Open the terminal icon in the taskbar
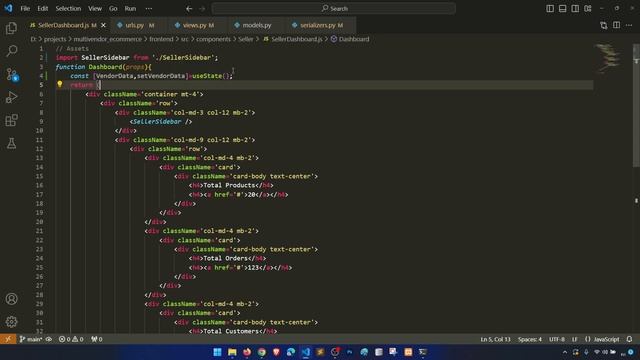This screenshot has height=360, width=640. pyautogui.click(x=423, y=352)
